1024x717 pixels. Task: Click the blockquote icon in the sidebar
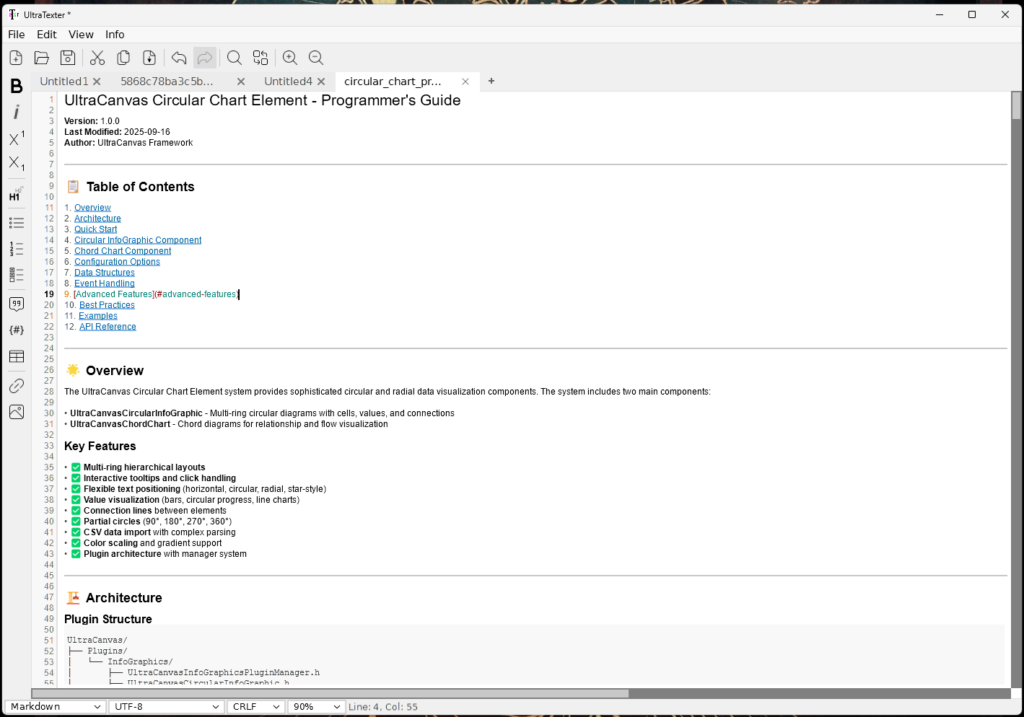(x=16, y=304)
